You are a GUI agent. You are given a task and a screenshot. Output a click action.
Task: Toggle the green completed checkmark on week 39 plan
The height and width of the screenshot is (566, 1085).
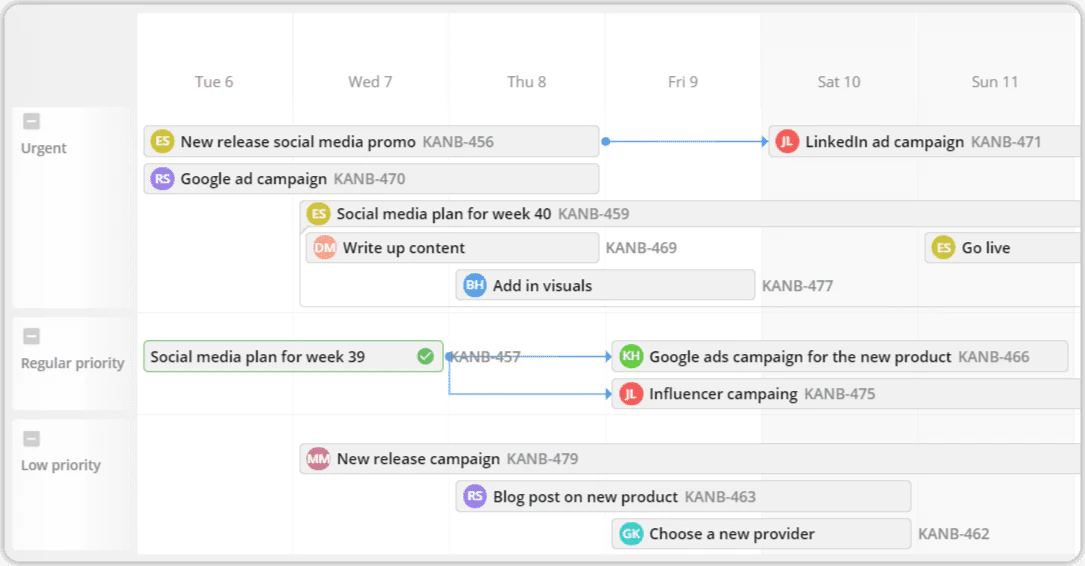[x=426, y=356]
